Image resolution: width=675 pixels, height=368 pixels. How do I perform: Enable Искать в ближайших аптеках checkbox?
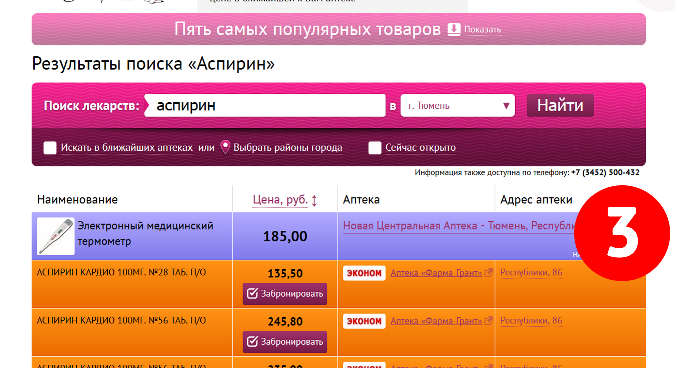tap(50, 148)
